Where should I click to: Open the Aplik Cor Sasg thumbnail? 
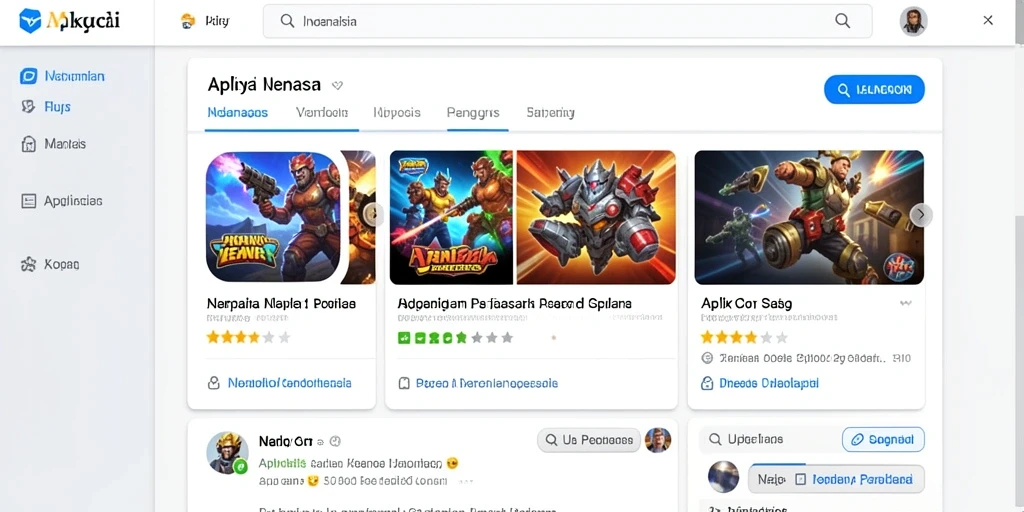808,217
